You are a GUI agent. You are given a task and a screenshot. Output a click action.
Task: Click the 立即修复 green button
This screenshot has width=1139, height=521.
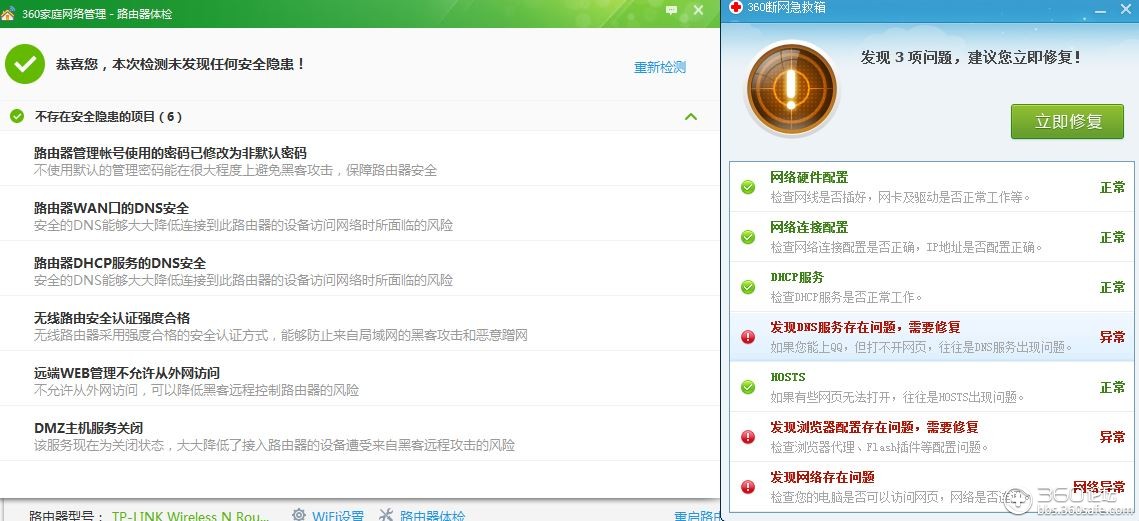(1067, 121)
